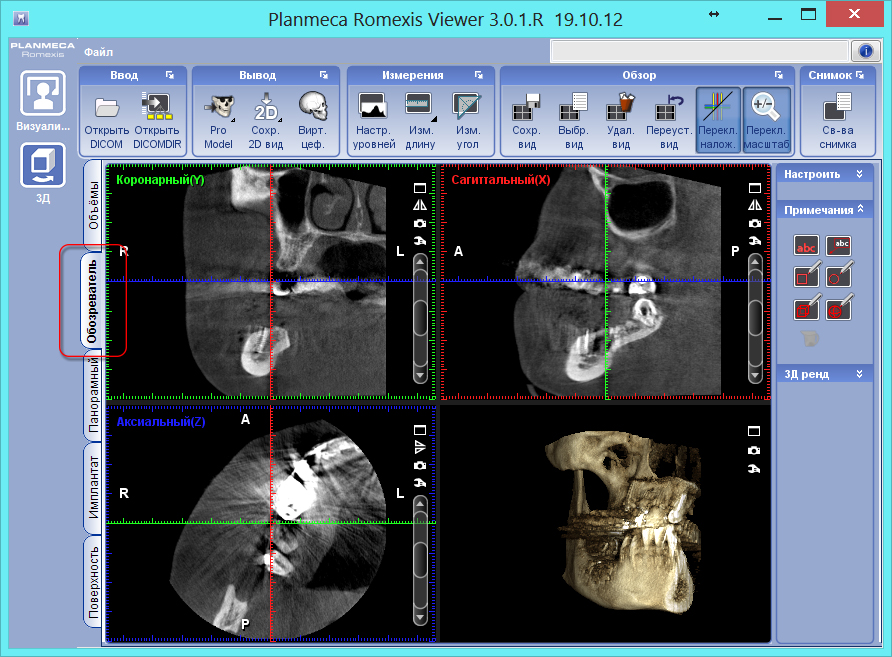Screen dimensions: 892x657
Task: Toggle Перекл. масштаб zoom mode
Action: [x=766, y=121]
